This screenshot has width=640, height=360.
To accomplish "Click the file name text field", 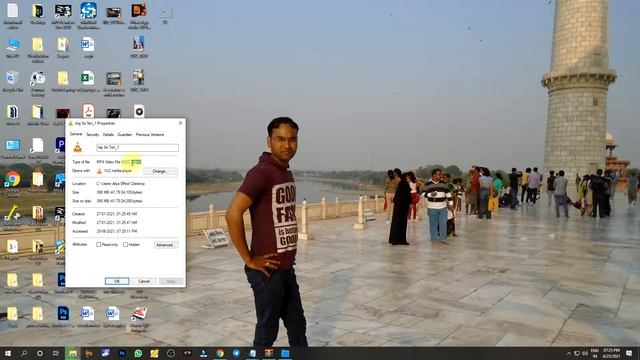I will tap(137, 147).
